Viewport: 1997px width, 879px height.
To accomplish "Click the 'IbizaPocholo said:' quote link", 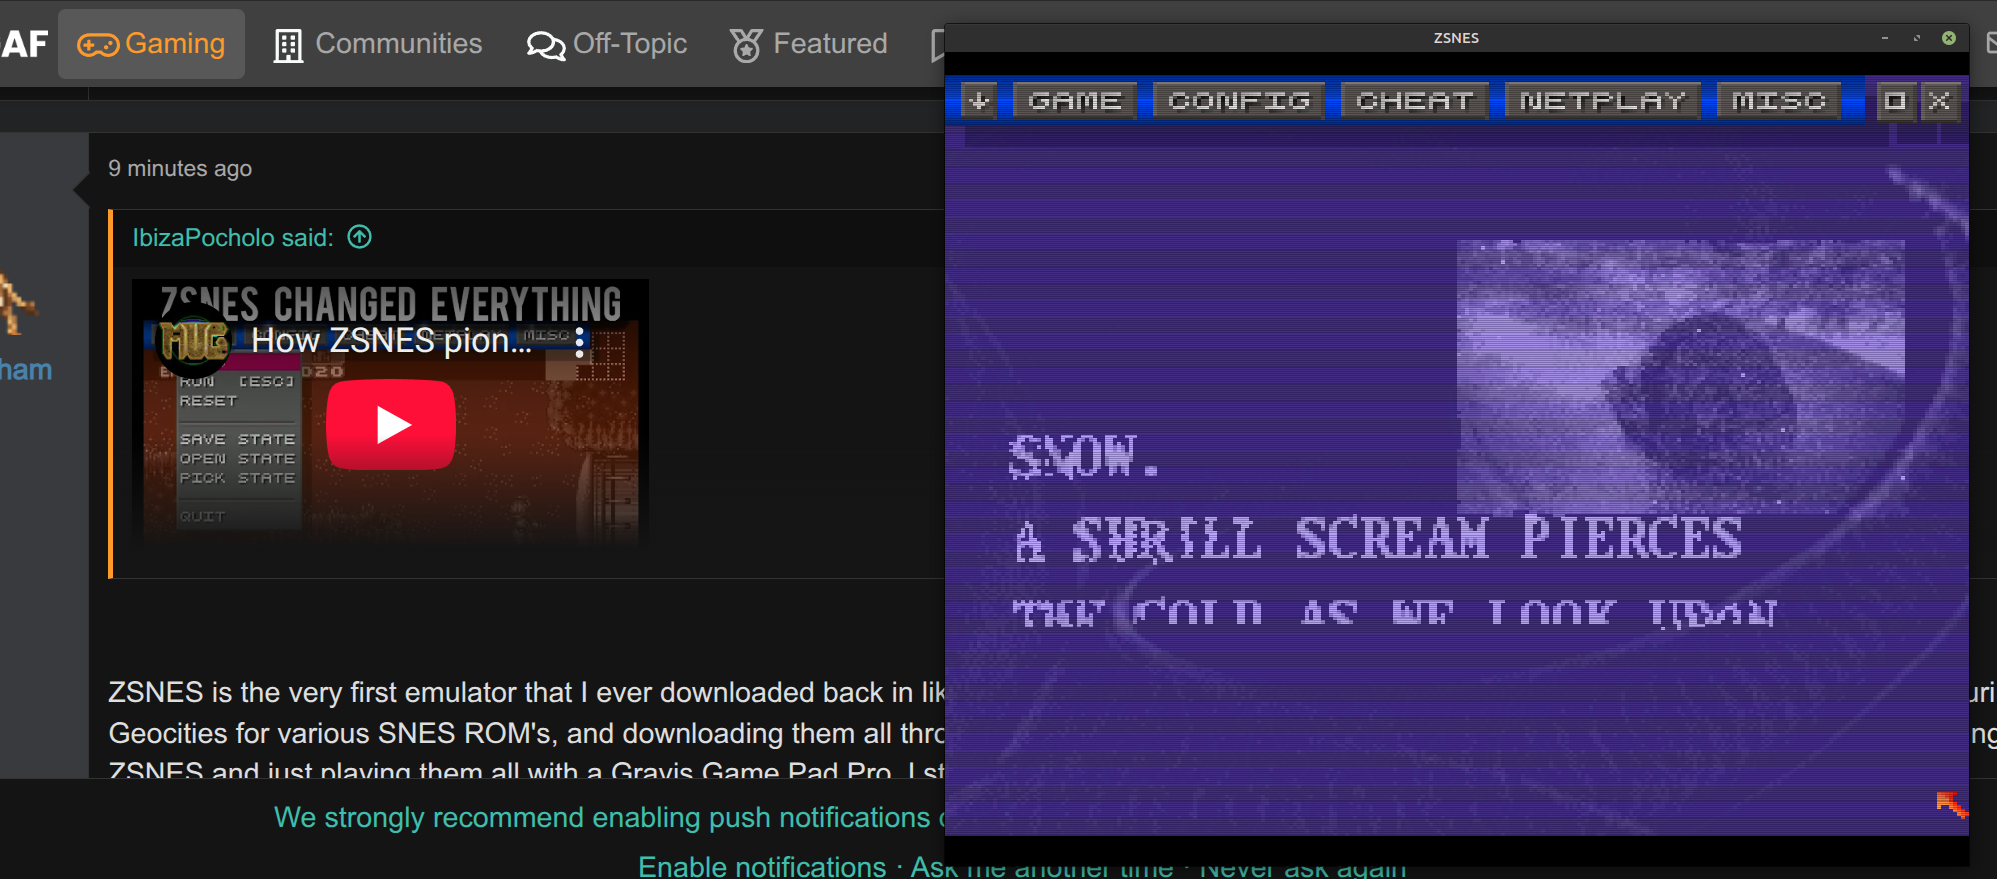I will pos(233,237).
